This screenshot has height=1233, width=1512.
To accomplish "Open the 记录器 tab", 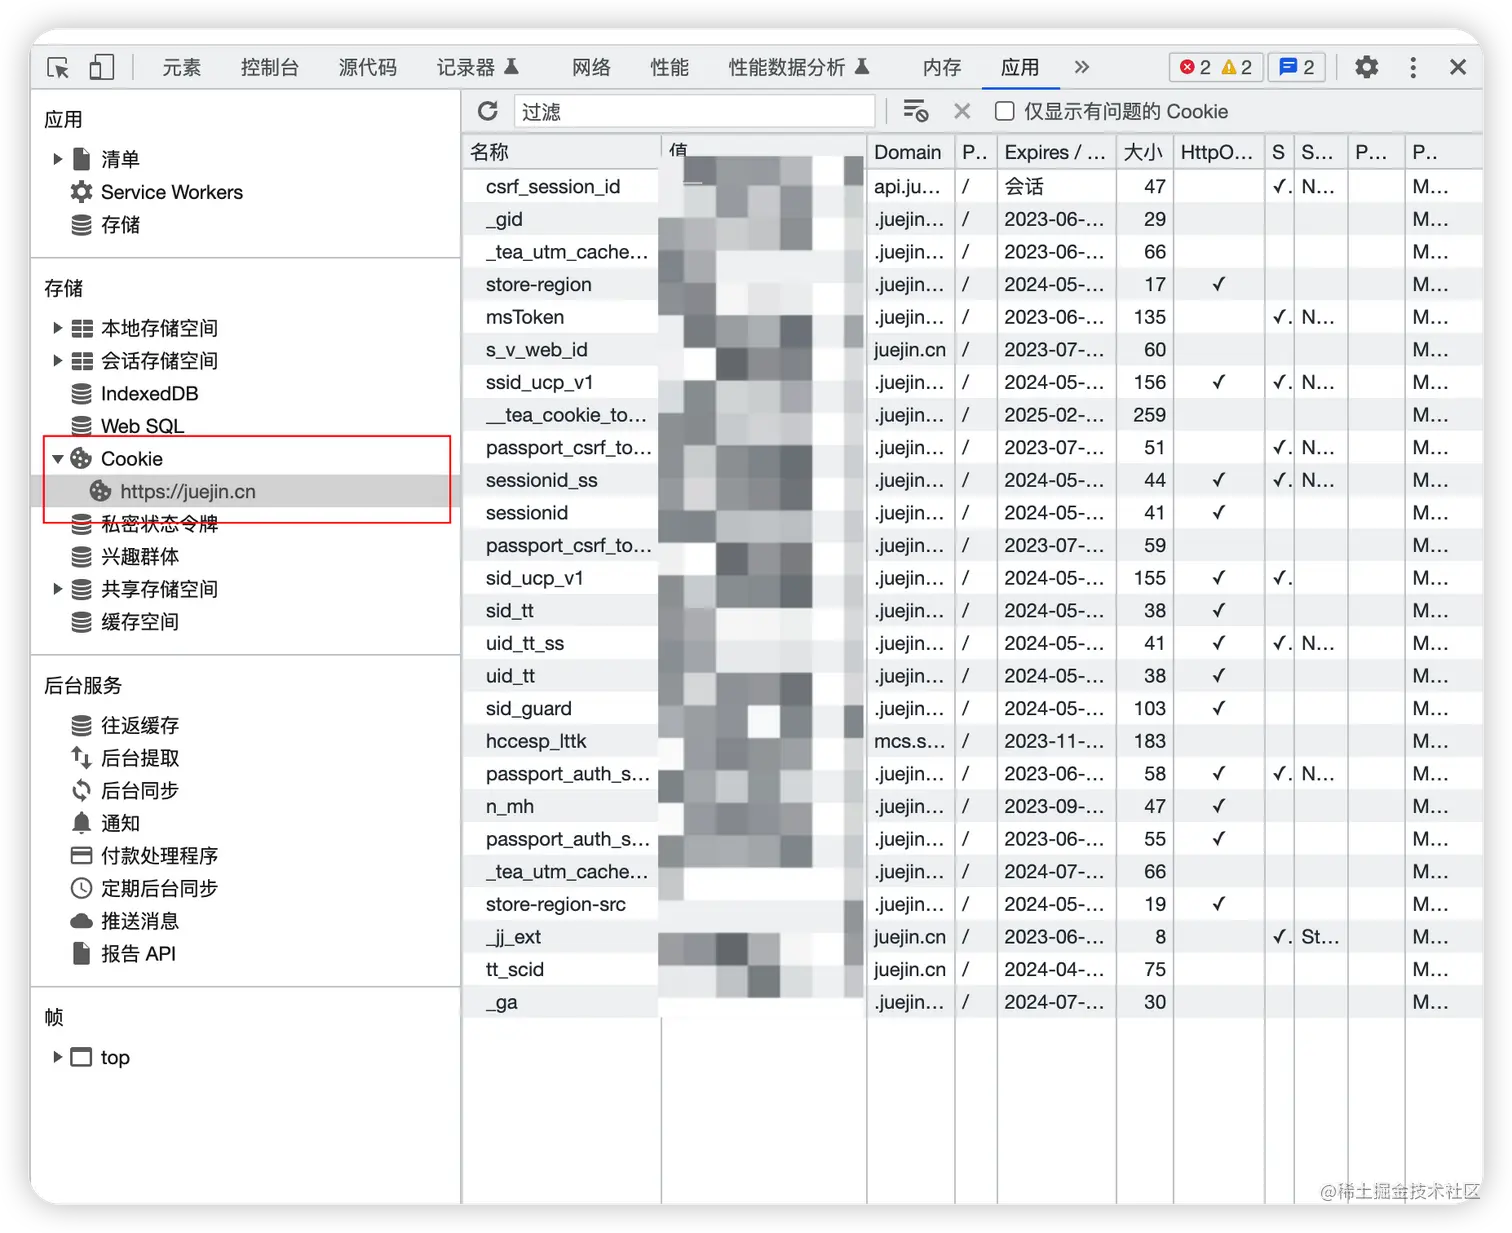I will coord(477,67).
